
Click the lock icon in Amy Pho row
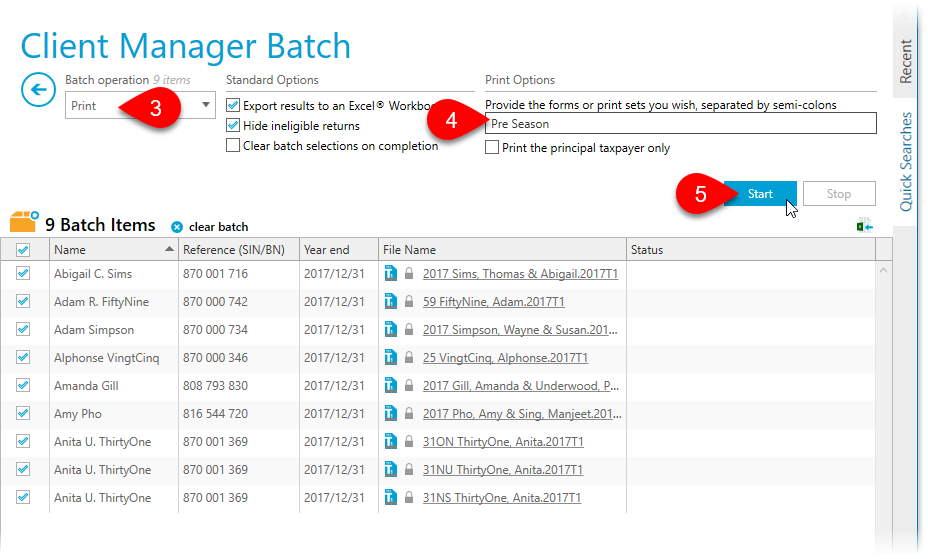point(409,413)
